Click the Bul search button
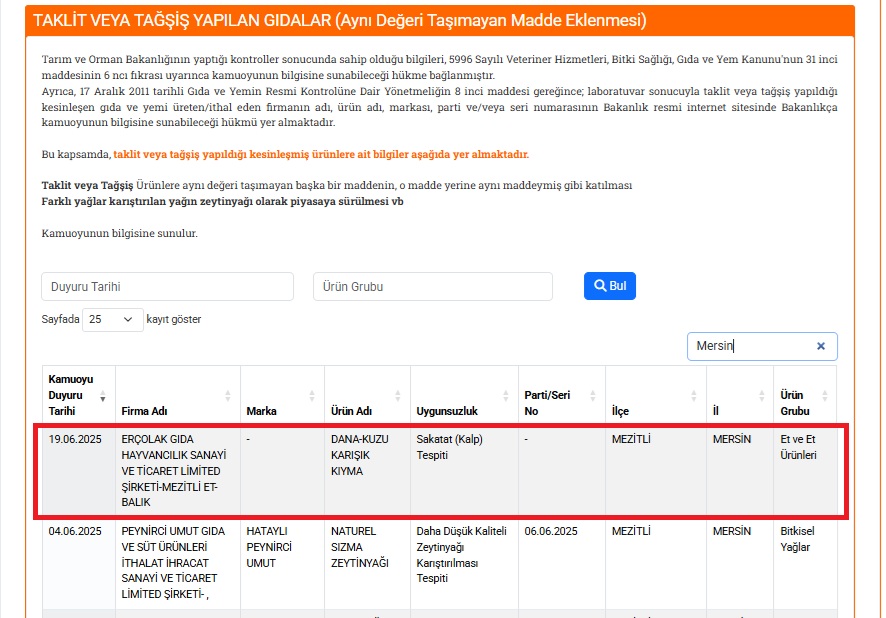 610,286
